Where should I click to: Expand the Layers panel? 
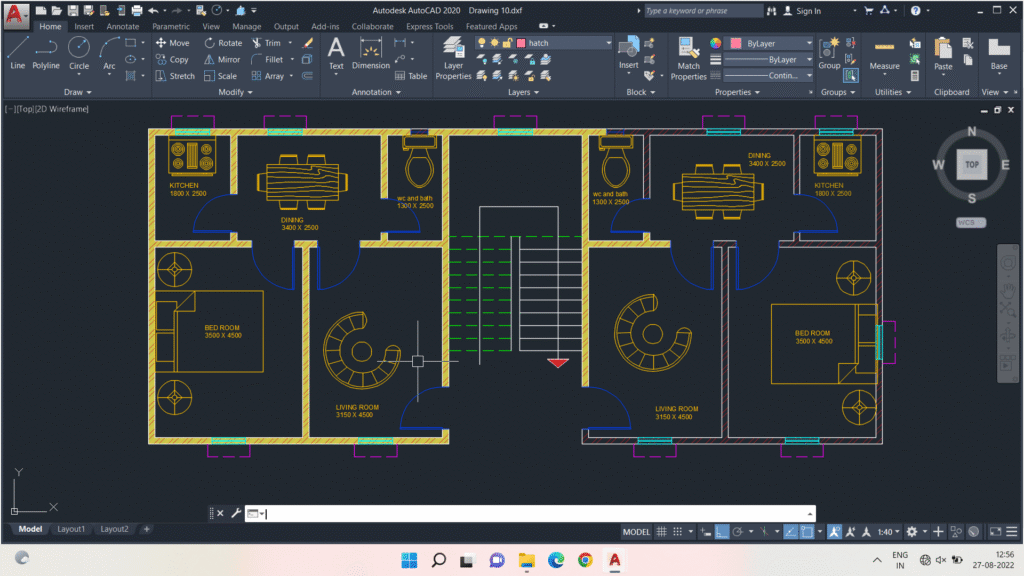(523, 92)
